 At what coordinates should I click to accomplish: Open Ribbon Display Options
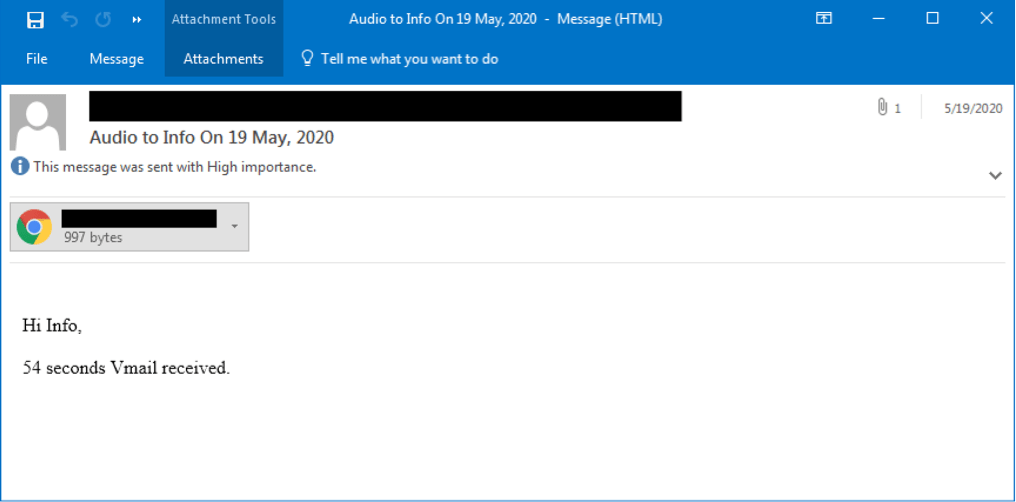(x=824, y=19)
